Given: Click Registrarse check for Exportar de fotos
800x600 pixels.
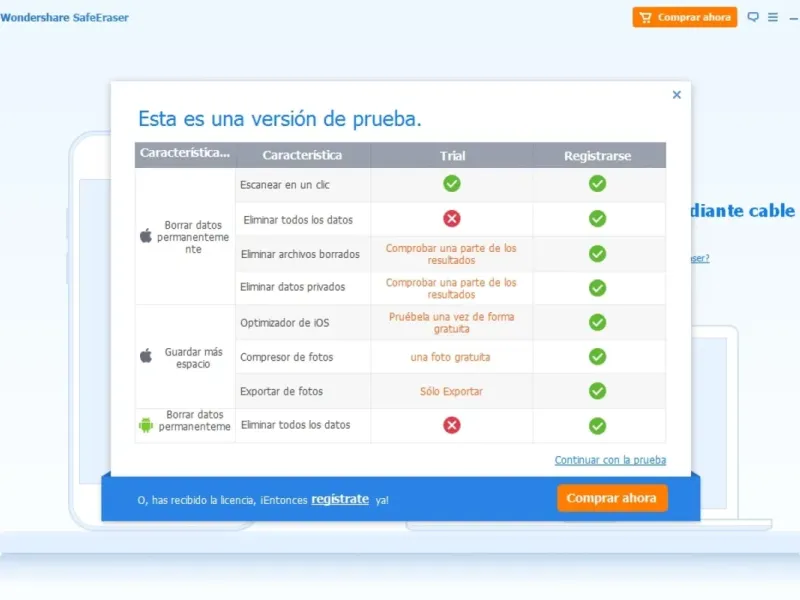Looking at the screenshot, I should coord(597,391).
